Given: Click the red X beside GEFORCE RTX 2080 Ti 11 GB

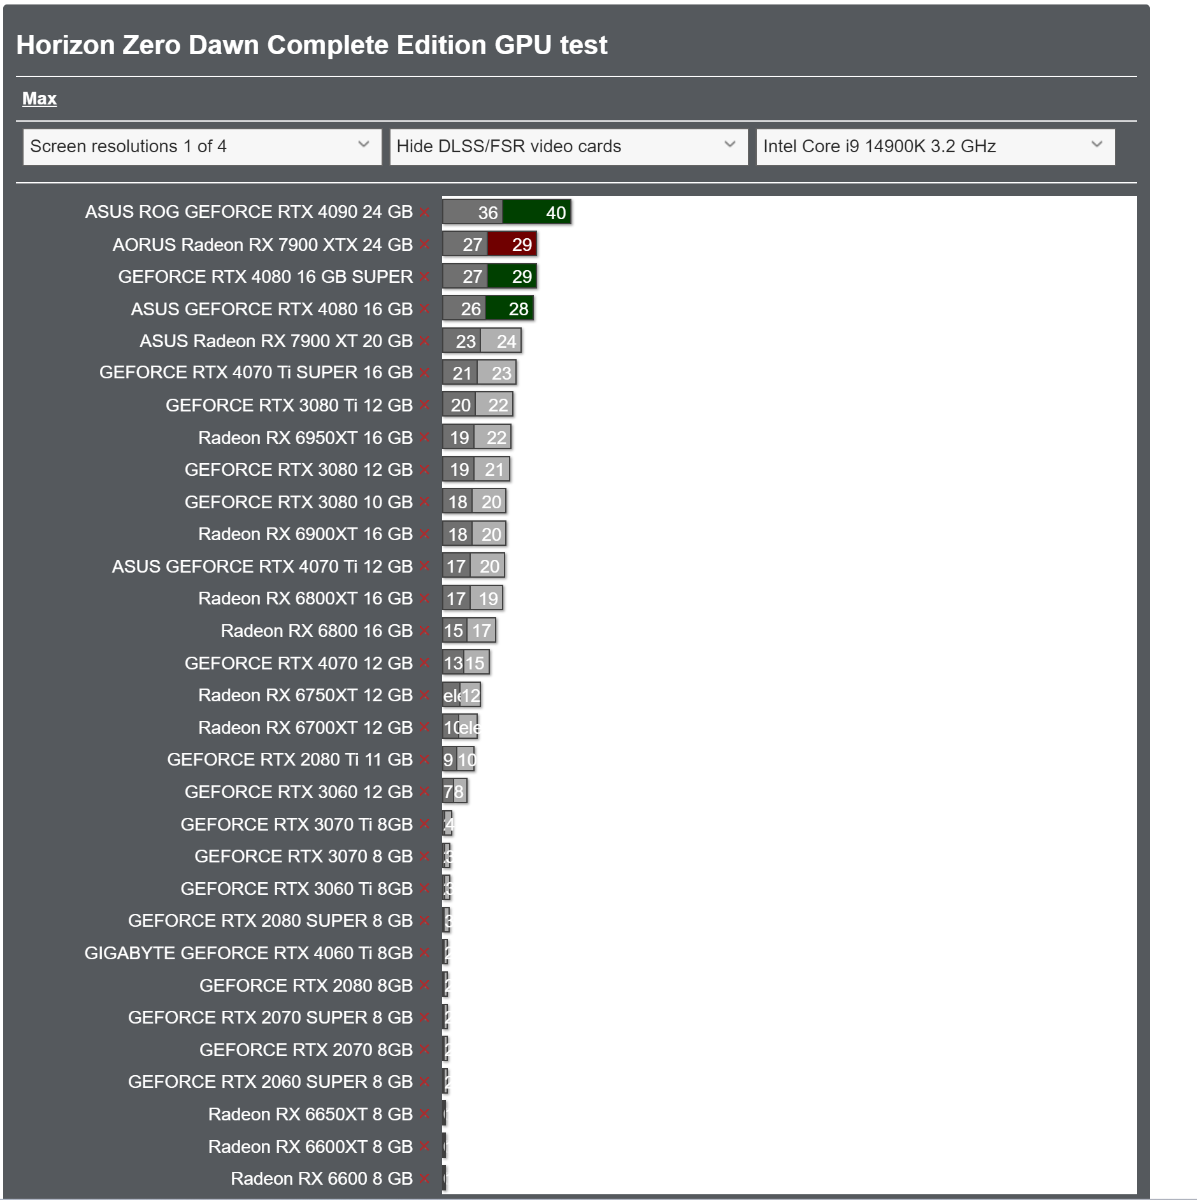Looking at the screenshot, I should (x=425, y=760).
